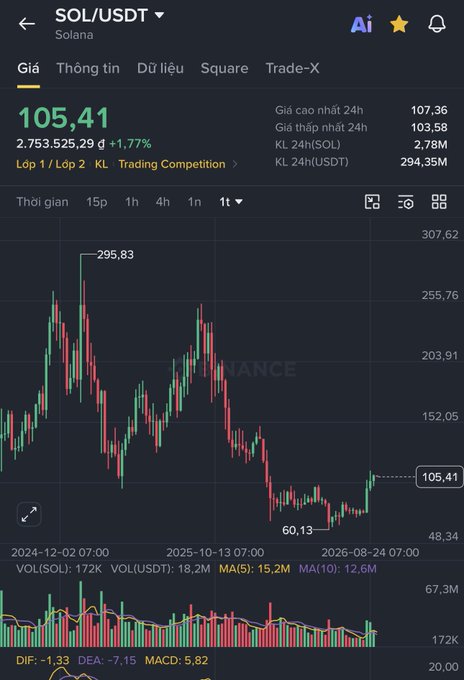Open the chart drawing tools icon
Image resolution: width=464 pixels, height=680 pixels.
372,202
